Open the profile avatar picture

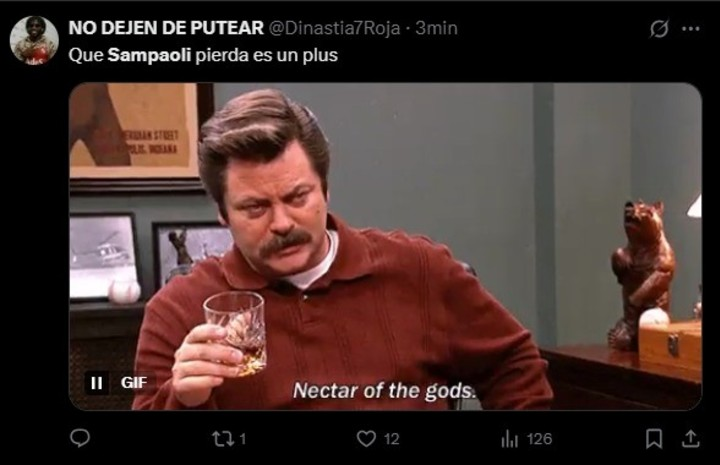[34, 39]
